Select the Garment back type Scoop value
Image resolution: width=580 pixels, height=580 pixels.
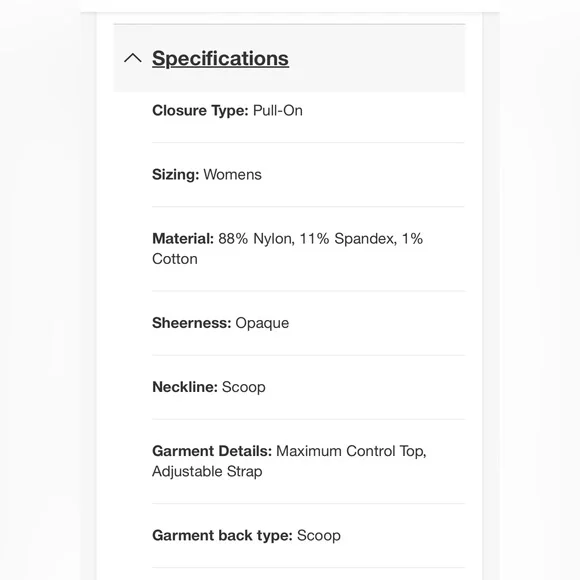[x=318, y=536]
